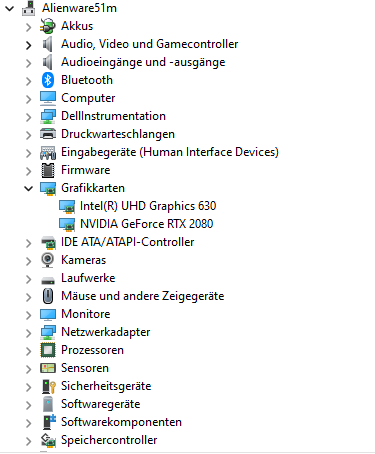Expand the Netzwerkadapter category
The height and width of the screenshot is (454, 375).
29,333
